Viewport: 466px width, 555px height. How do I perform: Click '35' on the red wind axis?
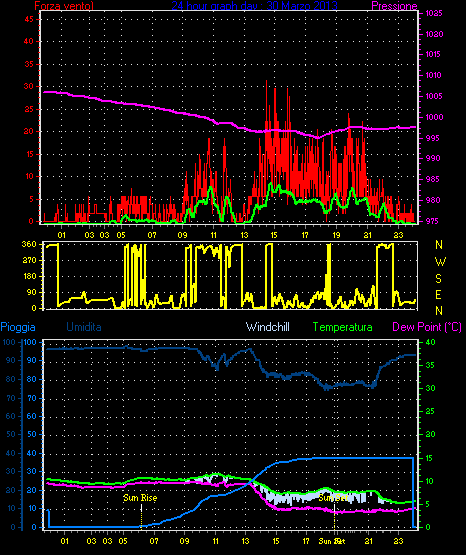[29, 64]
